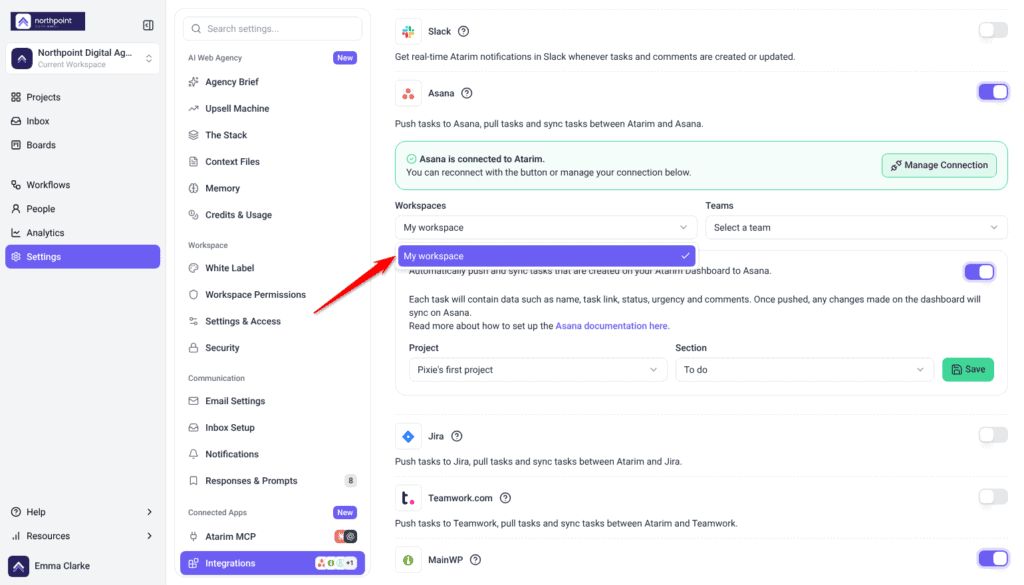The image size is (1024, 585).
Task: Open the Workspaces dropdown
Action: pyautogui.click(x=546, y=227)
